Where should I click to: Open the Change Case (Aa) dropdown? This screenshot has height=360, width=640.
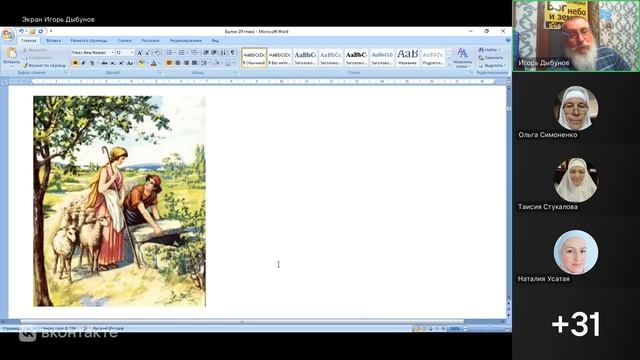click(130, 63)
